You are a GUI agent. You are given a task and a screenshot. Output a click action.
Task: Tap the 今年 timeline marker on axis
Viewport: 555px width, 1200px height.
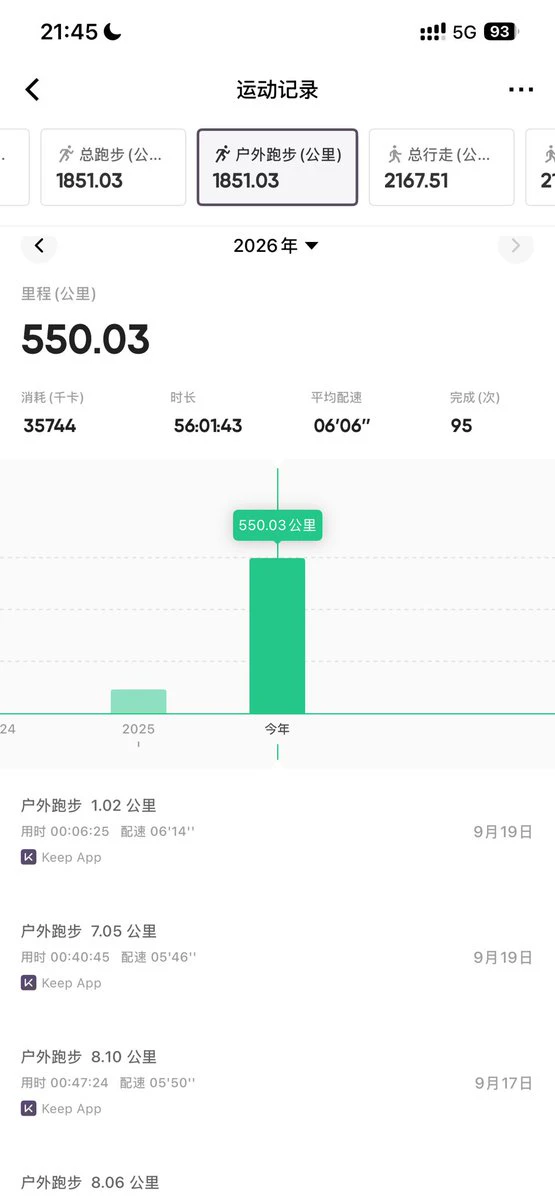pos(277,729)
